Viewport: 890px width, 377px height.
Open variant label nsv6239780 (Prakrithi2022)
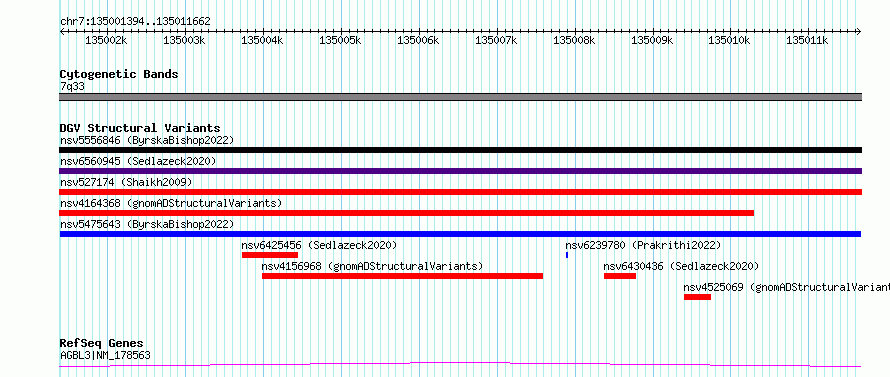643,245
